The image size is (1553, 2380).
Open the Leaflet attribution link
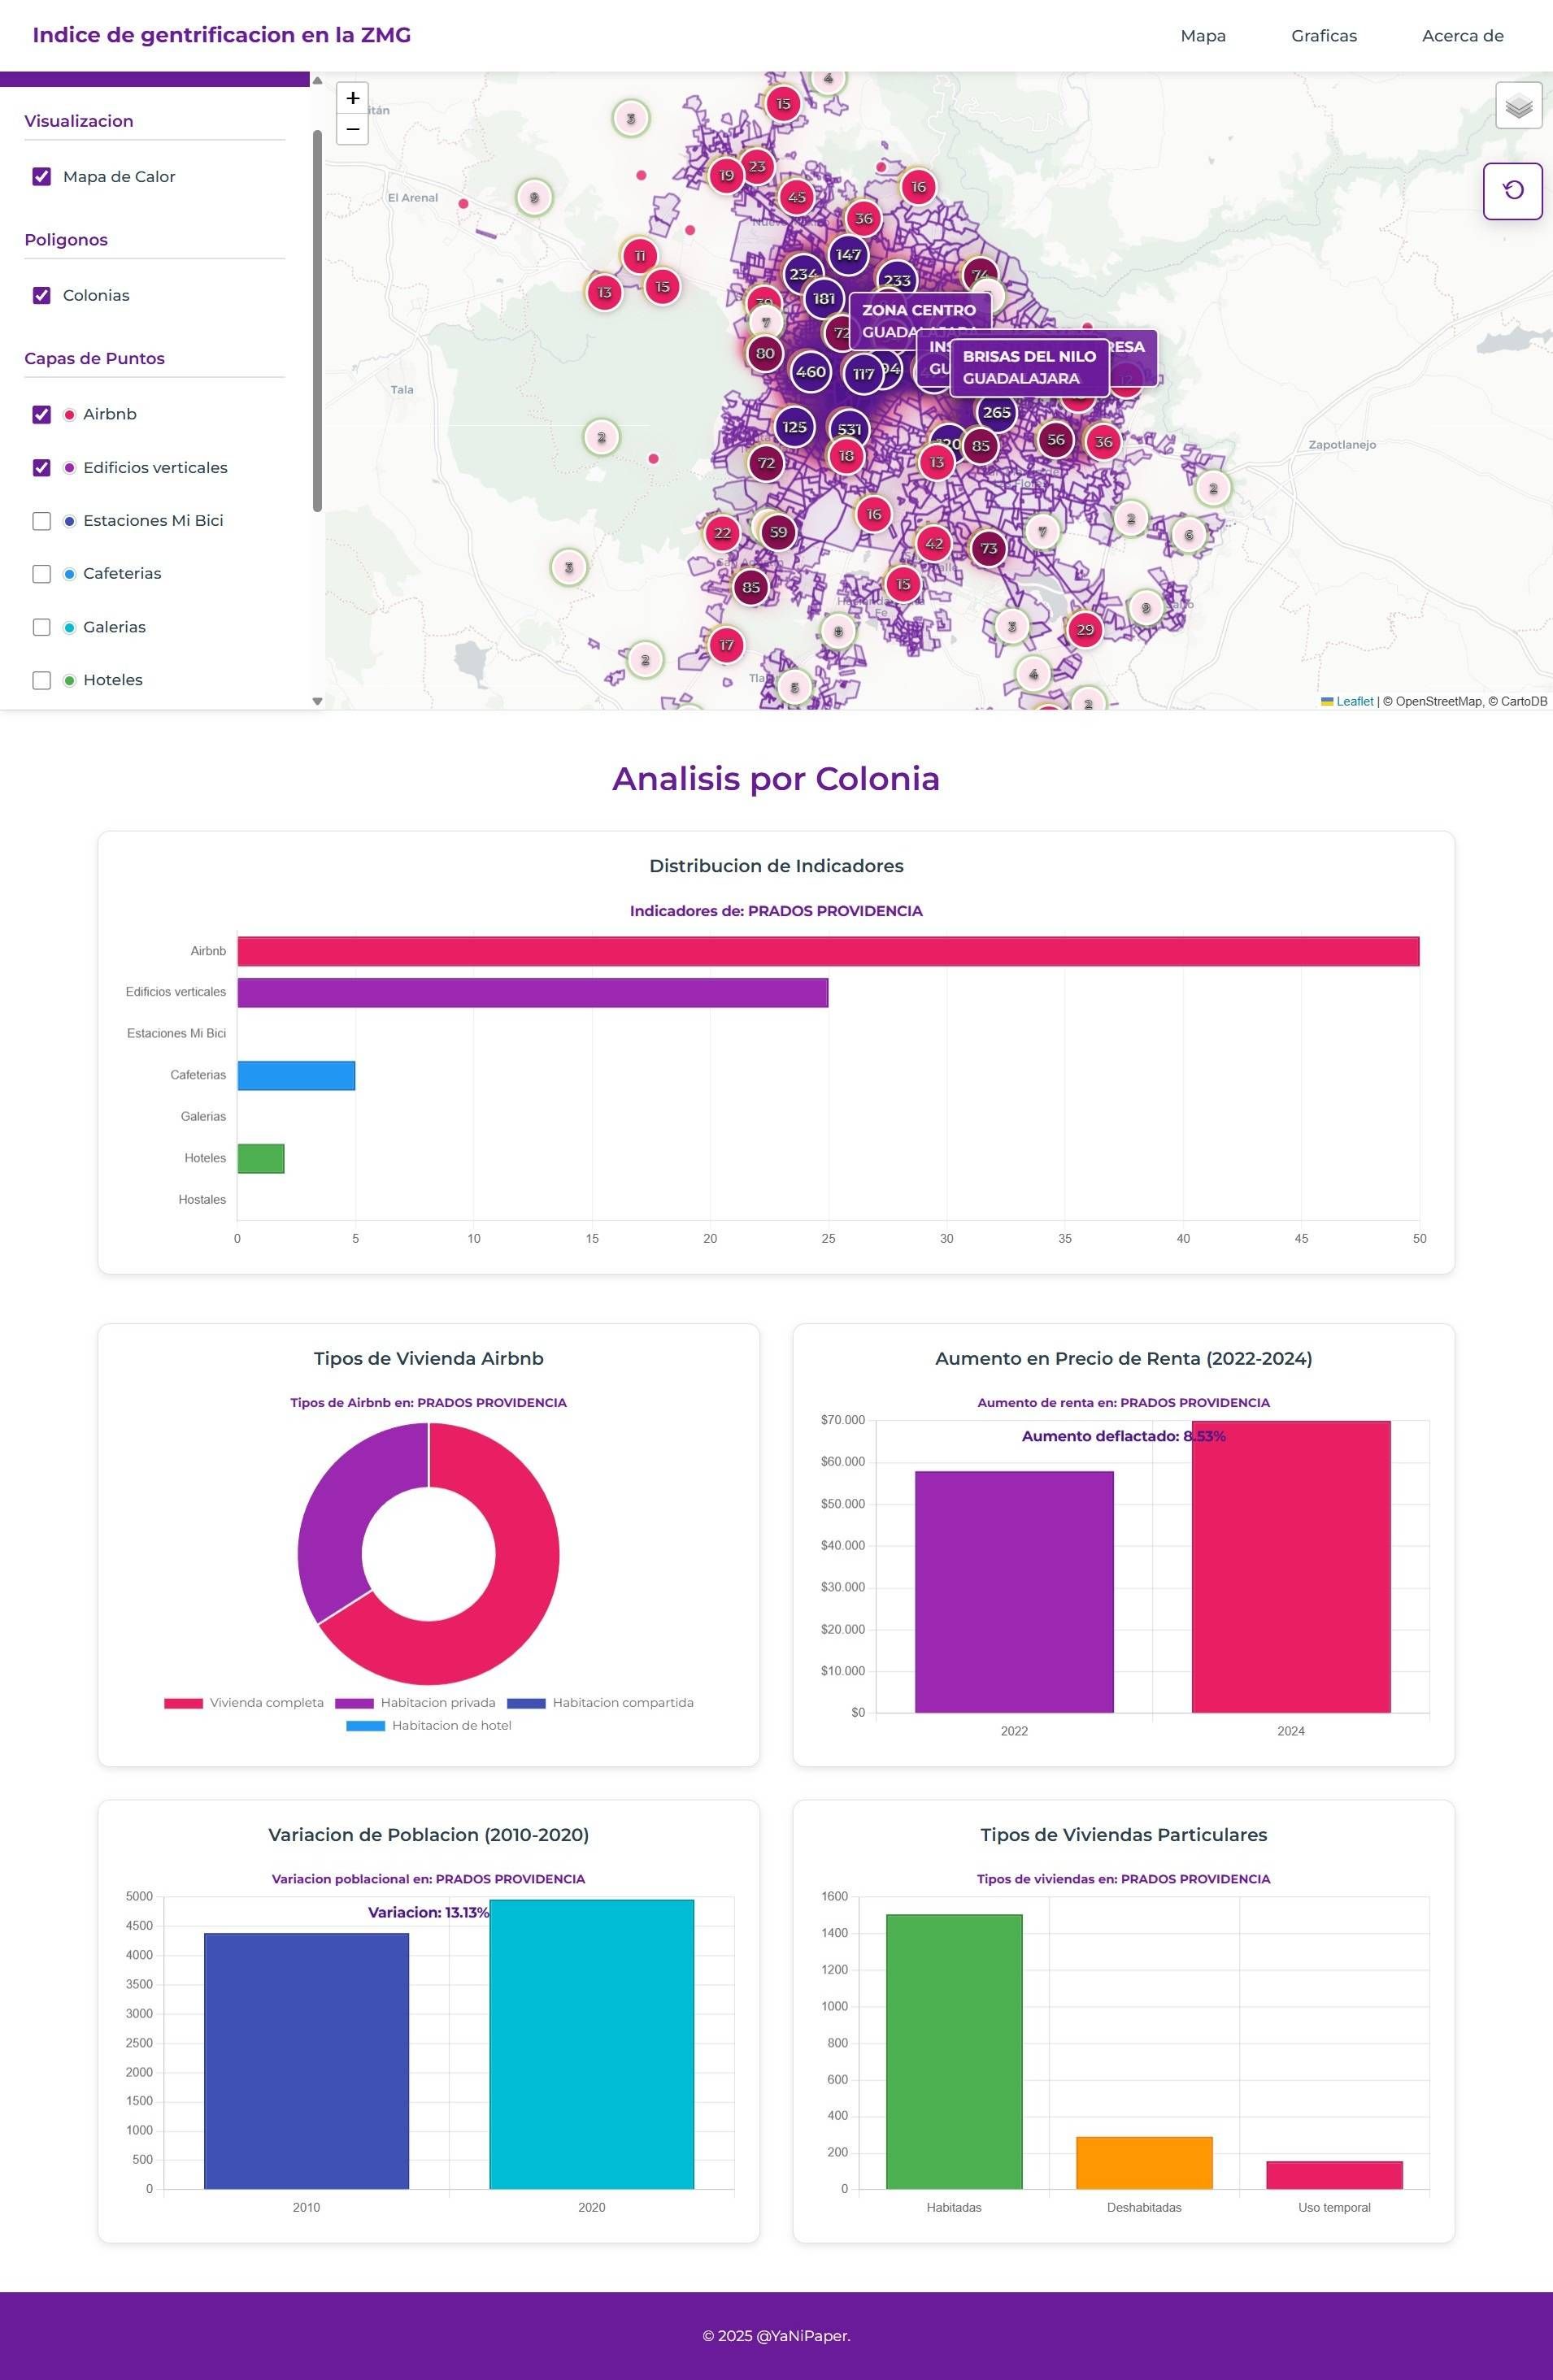[1354, 701]
